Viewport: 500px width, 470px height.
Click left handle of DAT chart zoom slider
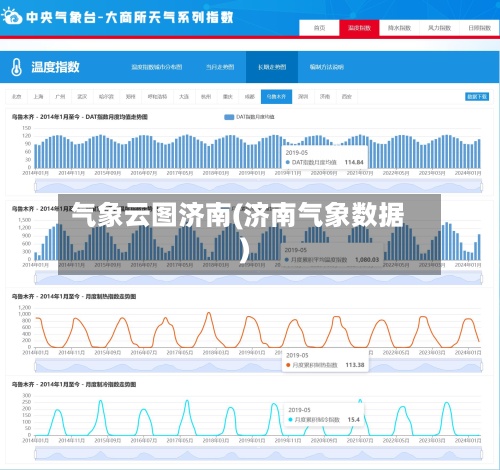click(x=35, y=187)
